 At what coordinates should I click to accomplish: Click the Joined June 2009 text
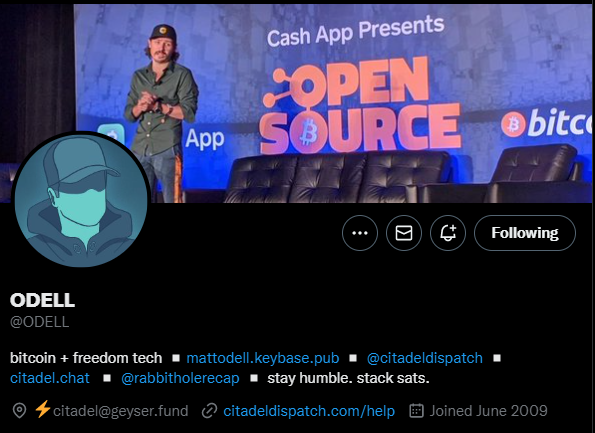(x=488, y=411)
